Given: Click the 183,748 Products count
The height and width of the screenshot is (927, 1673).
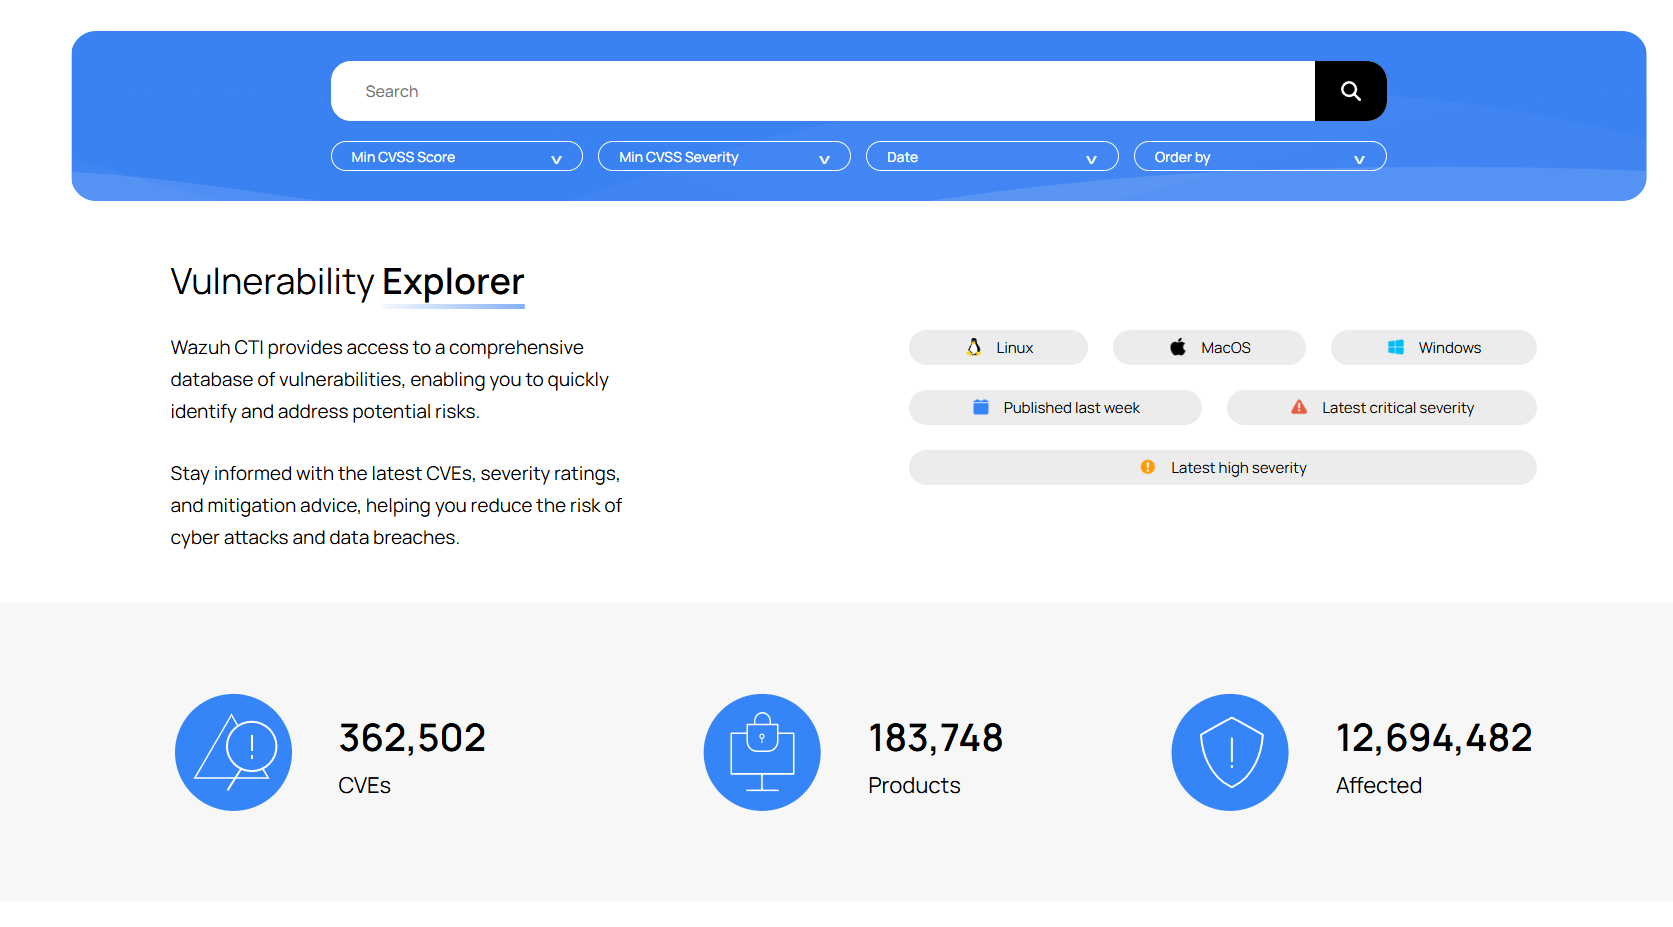Looking at the screenshot, I should 935,738.
